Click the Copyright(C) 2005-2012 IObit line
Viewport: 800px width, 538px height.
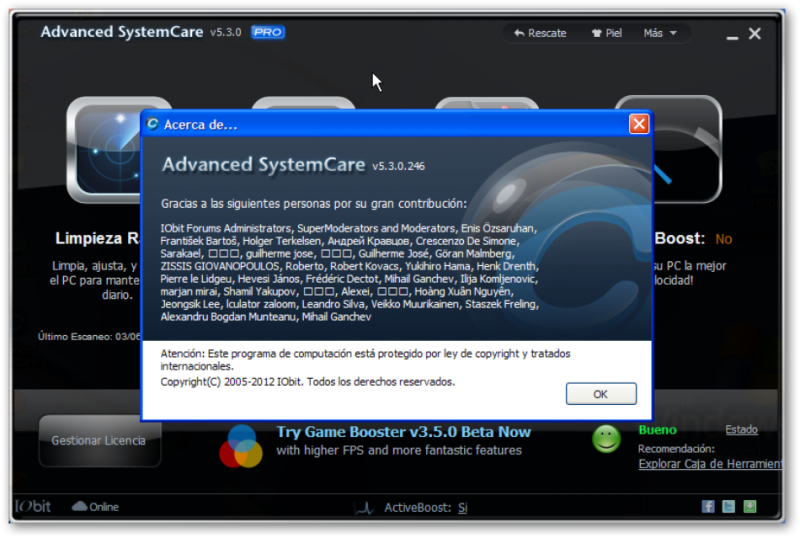[x=307, y=382]
